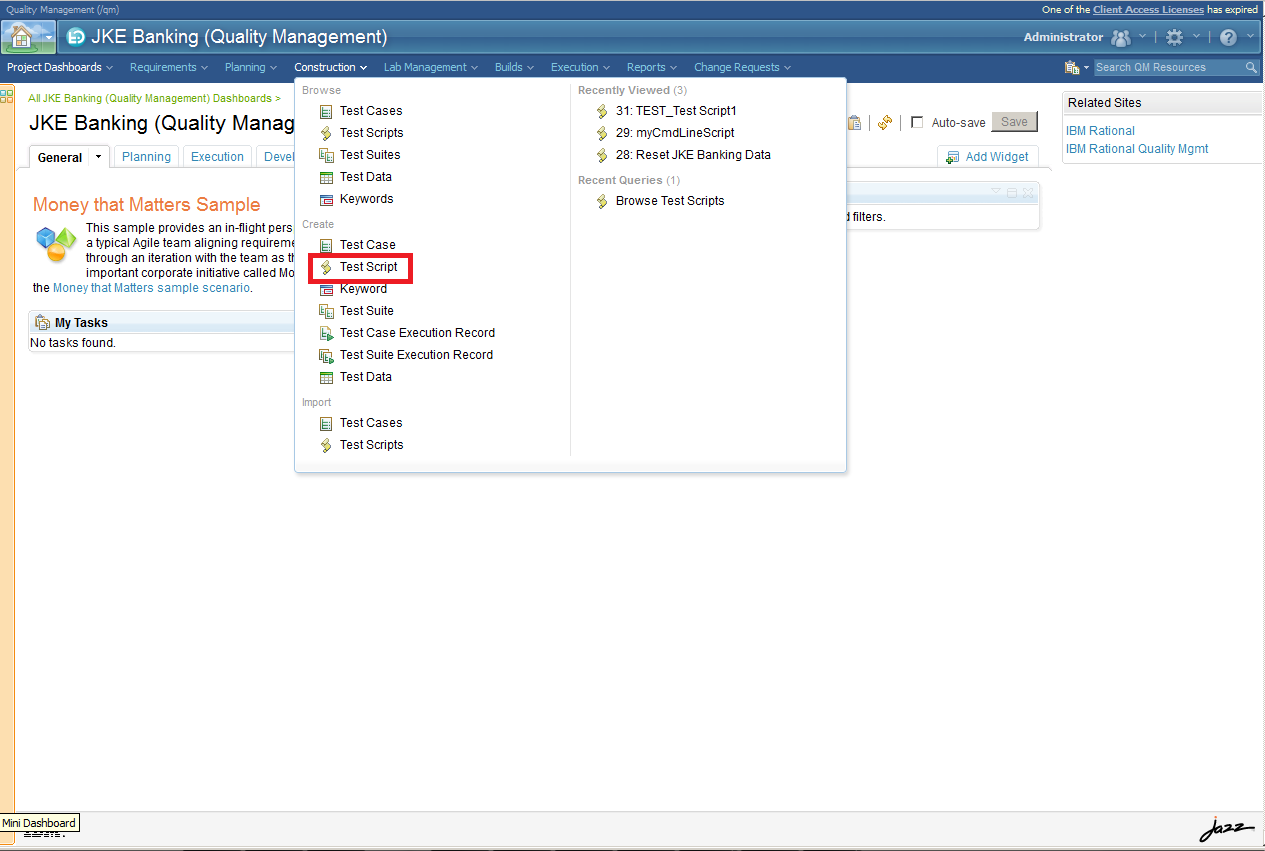Open the search scope dropdown arrow
Viewport: 1265px width, 851px height.
tap(1086, 68)
